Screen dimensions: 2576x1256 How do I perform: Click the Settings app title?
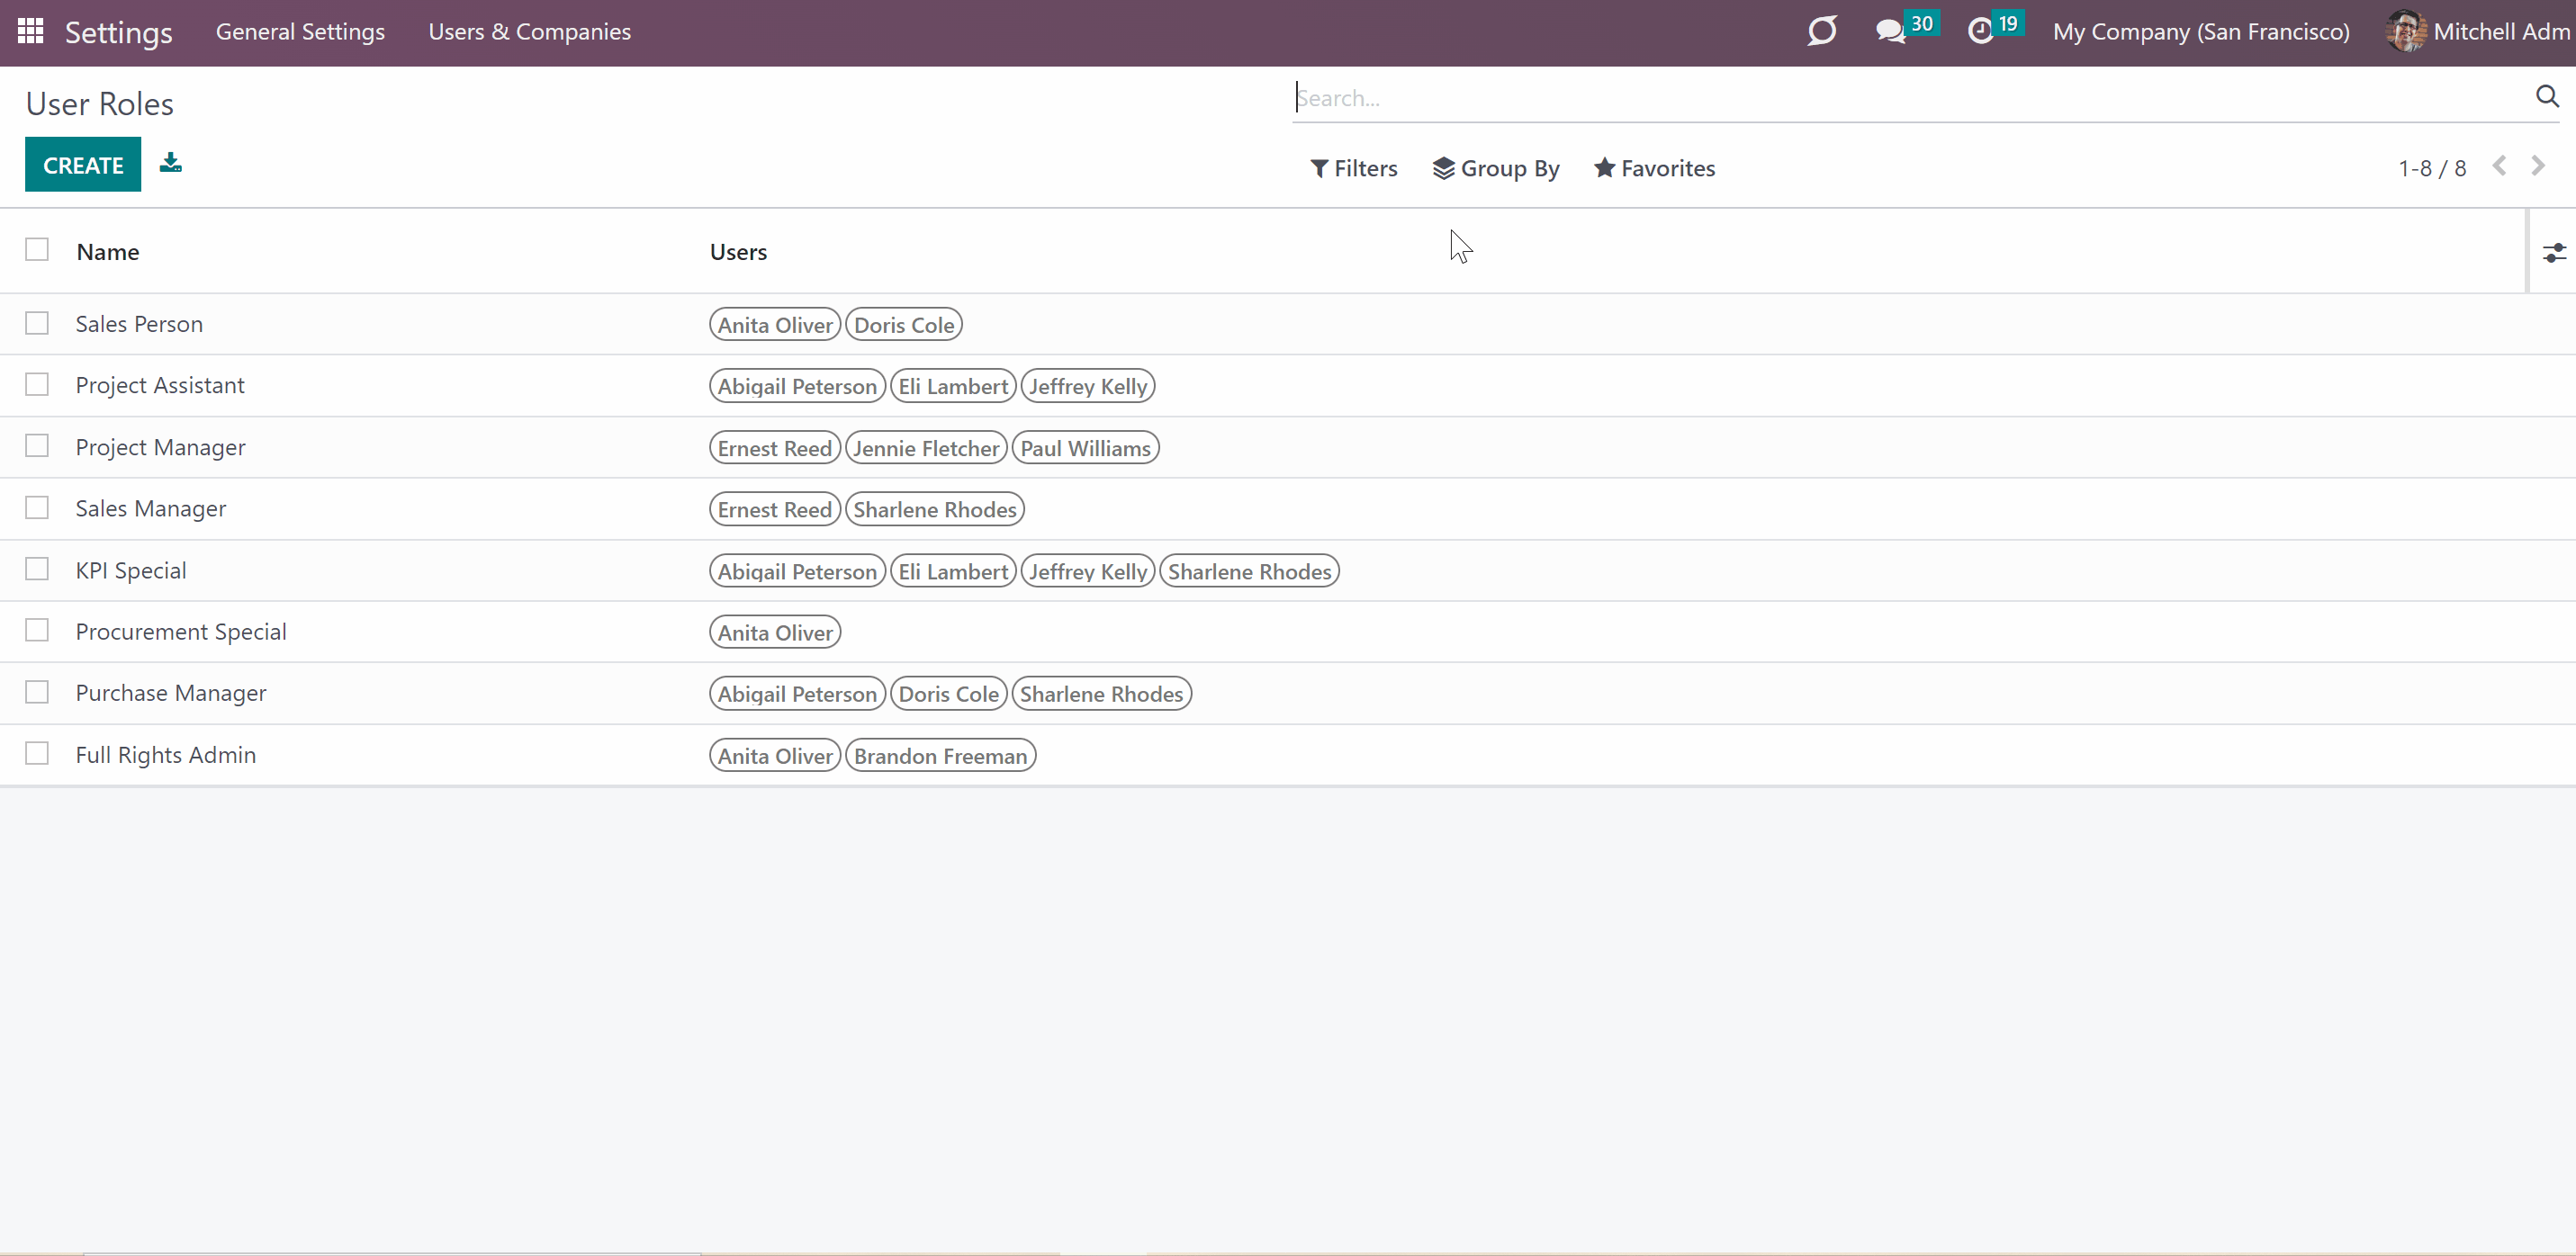tap(119, 32)
